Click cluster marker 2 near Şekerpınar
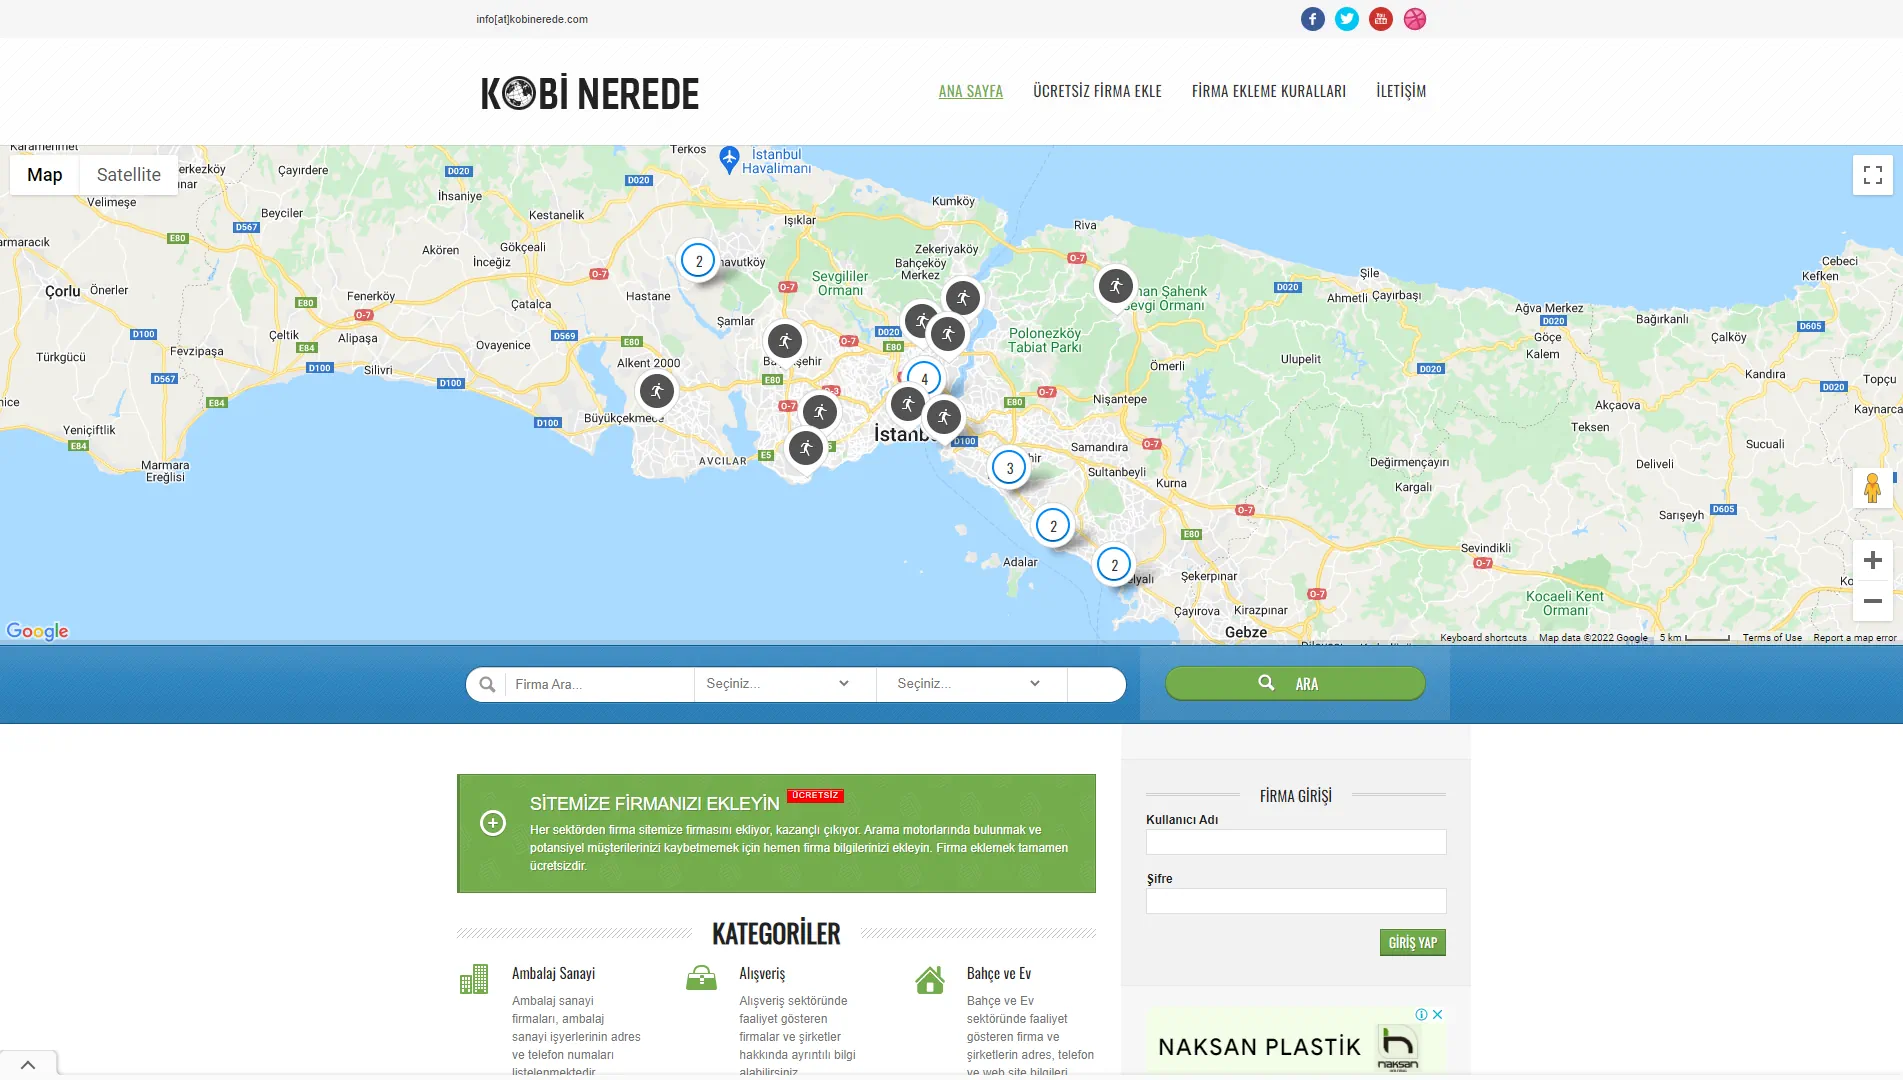The image size is (1903, 1080). [1114, 565]
